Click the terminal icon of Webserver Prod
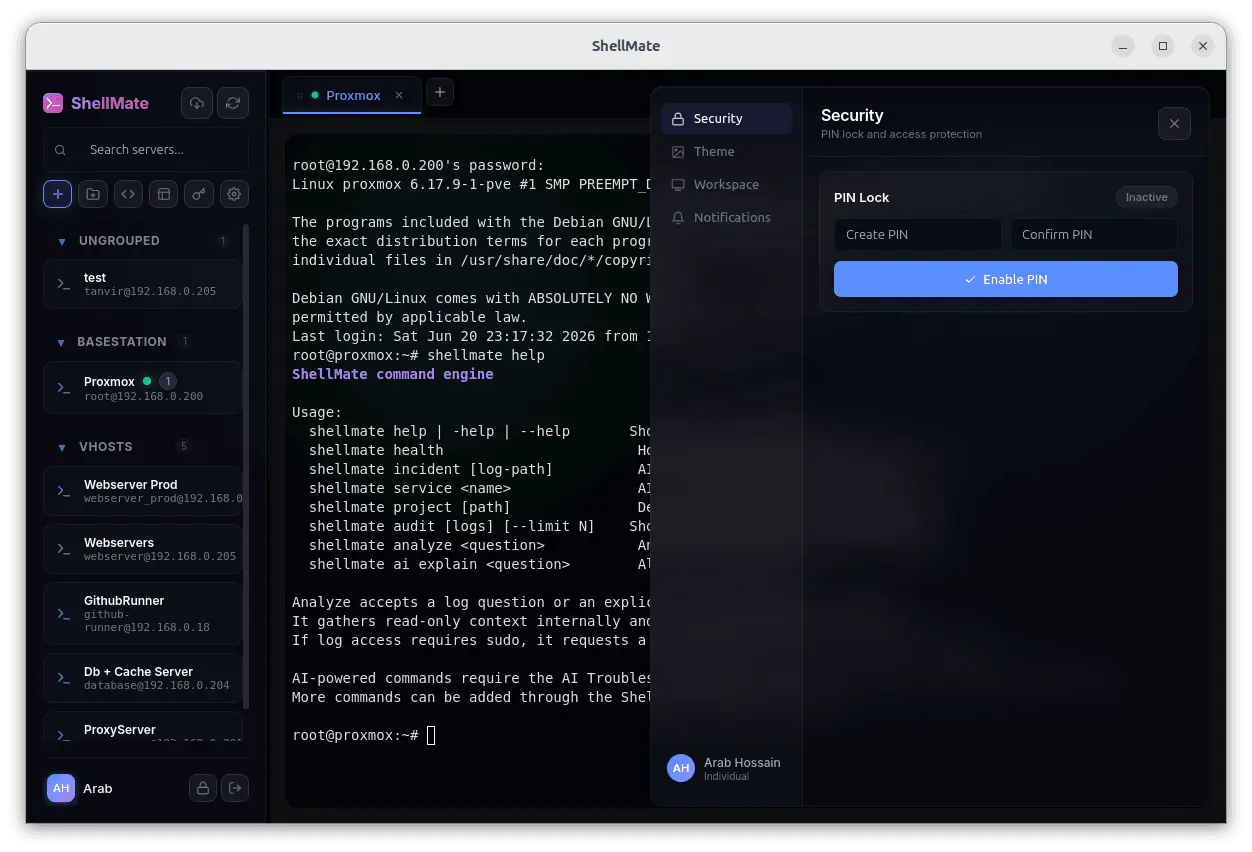 (x=64, y=491)
